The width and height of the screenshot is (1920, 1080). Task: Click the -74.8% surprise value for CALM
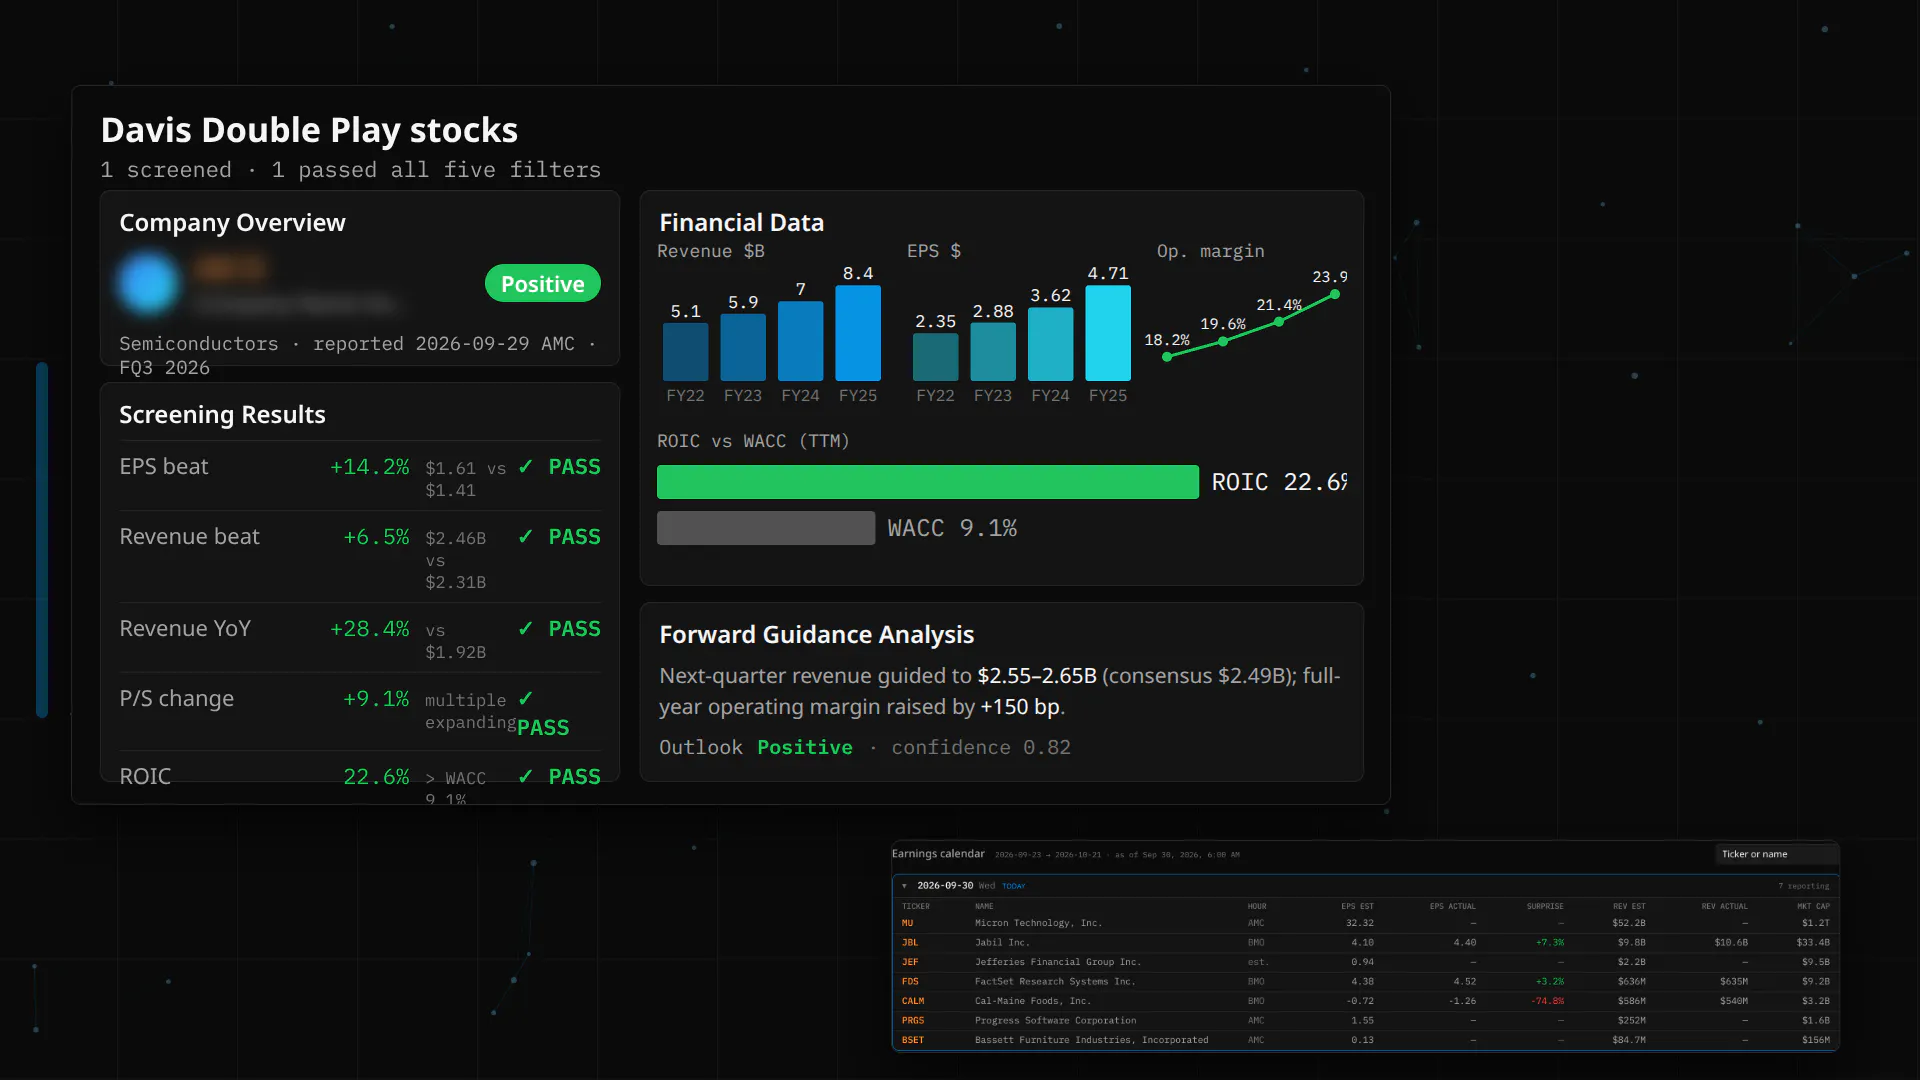pyautogui.click(x=1547, y=1001)
